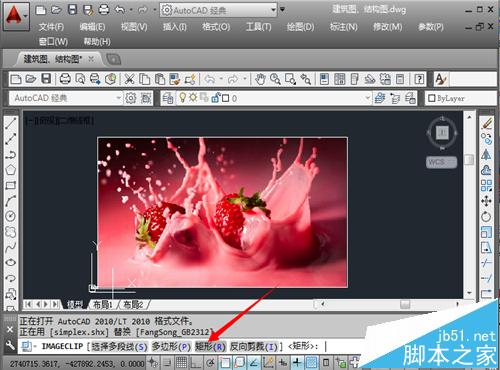Switch to the 布局2 layout tab
500x370 pixels.
click(133, 304)
